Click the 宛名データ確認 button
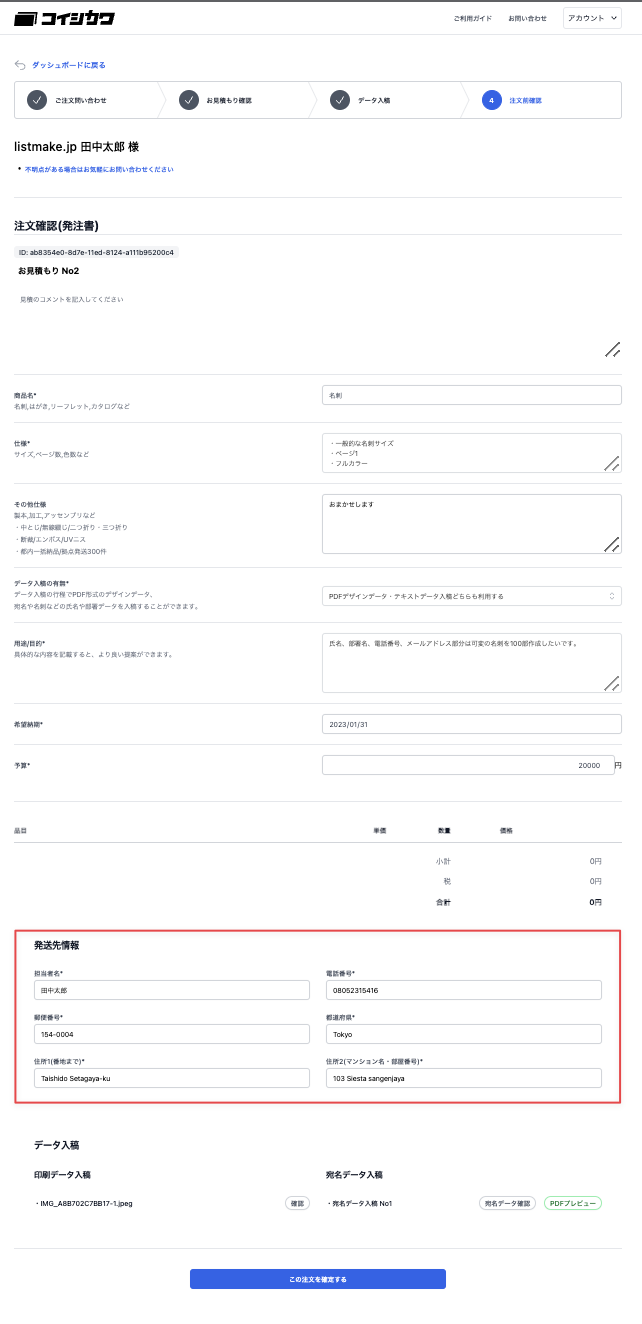Image resolution: width=642 pixels, height=1324 pixels. pos(508,1203)
